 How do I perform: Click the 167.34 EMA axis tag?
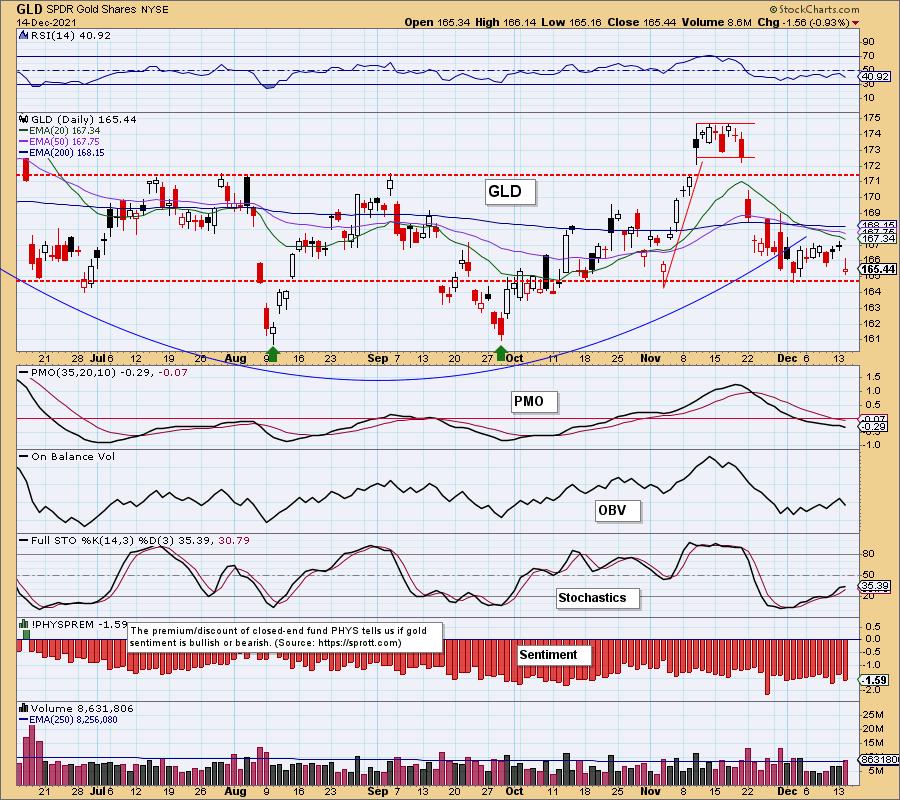click(x=878, y=238)
